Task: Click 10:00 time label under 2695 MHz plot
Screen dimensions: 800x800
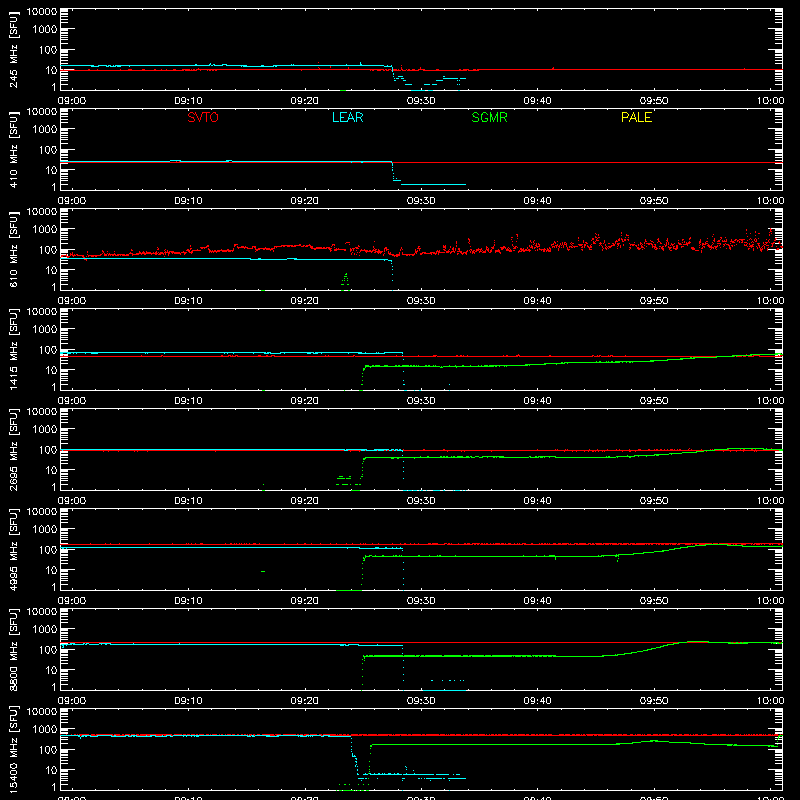Action: tap(770, 501)
